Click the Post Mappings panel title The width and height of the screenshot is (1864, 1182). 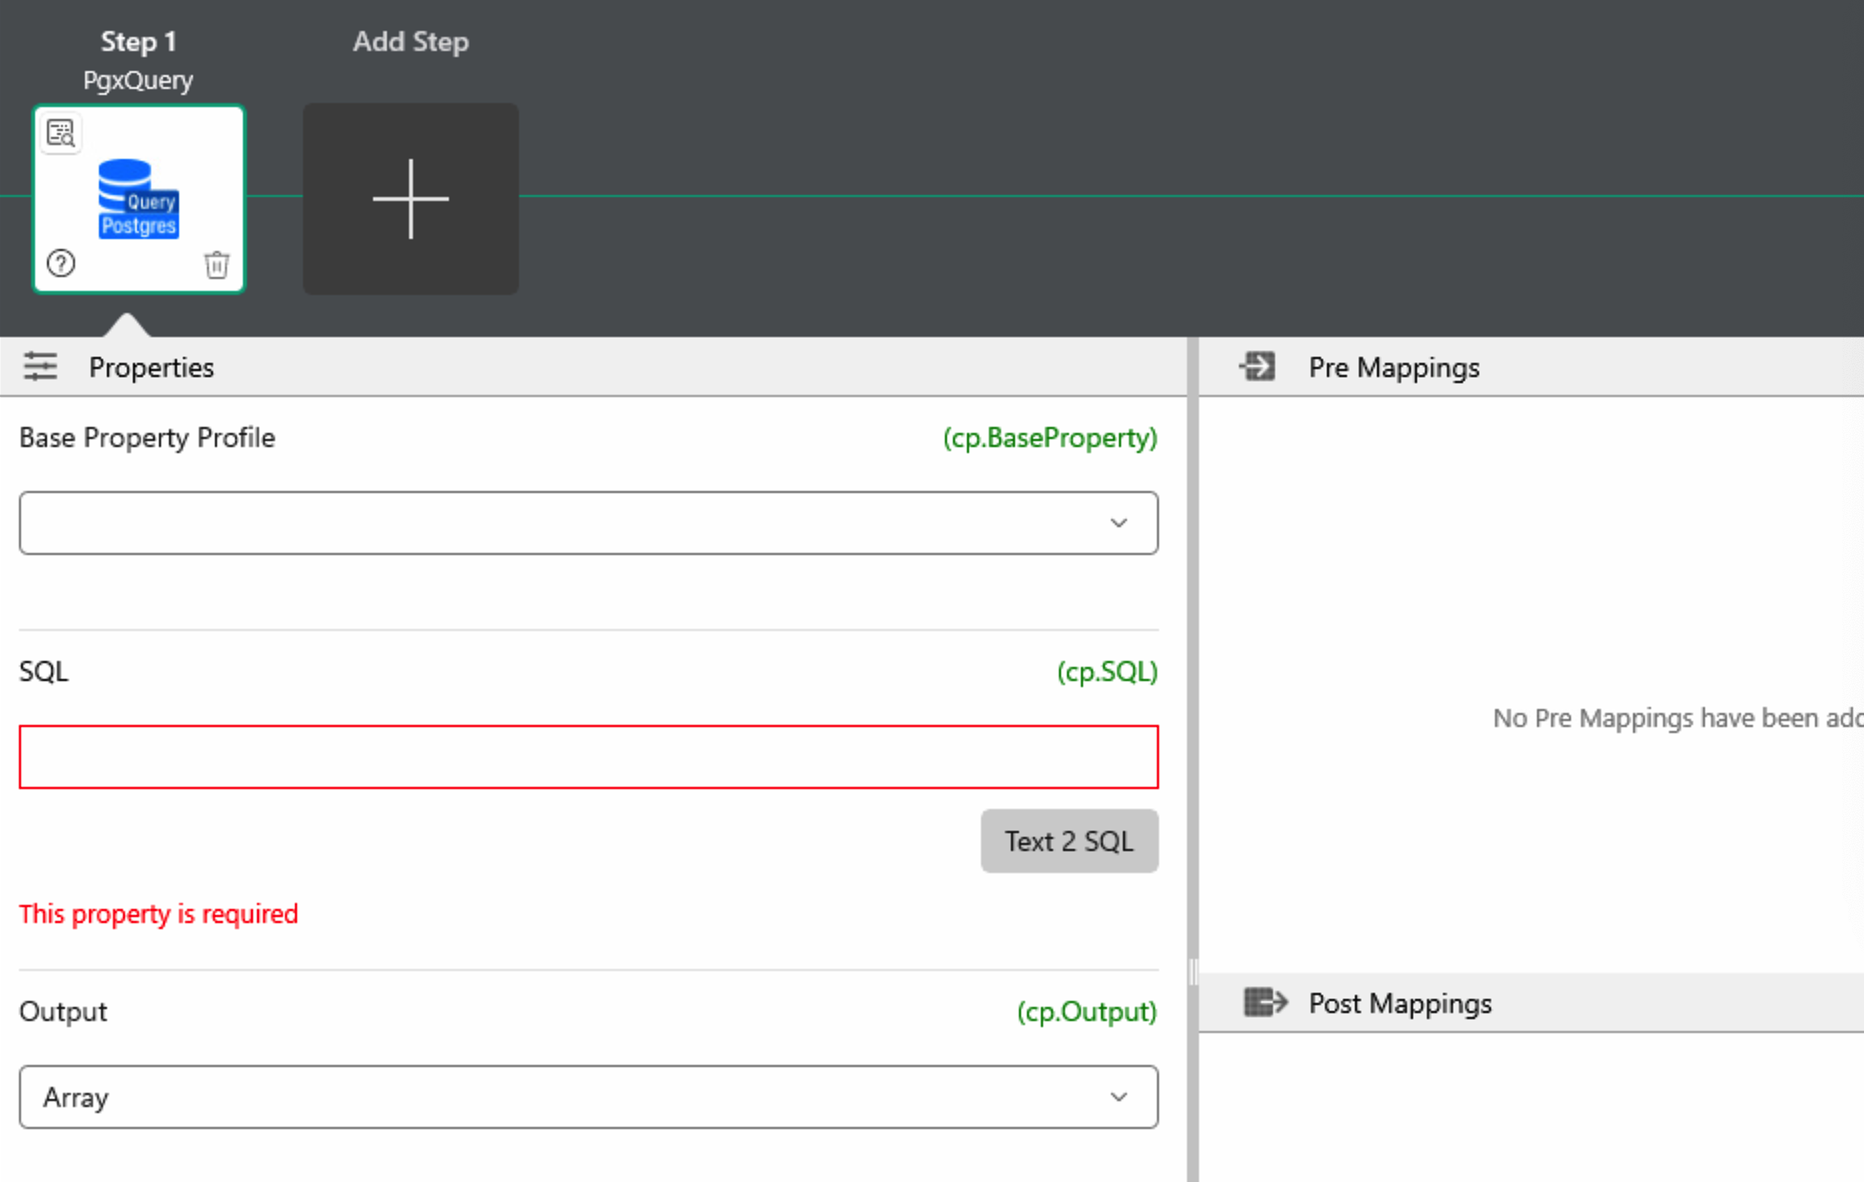(x=1399, y=1003)
